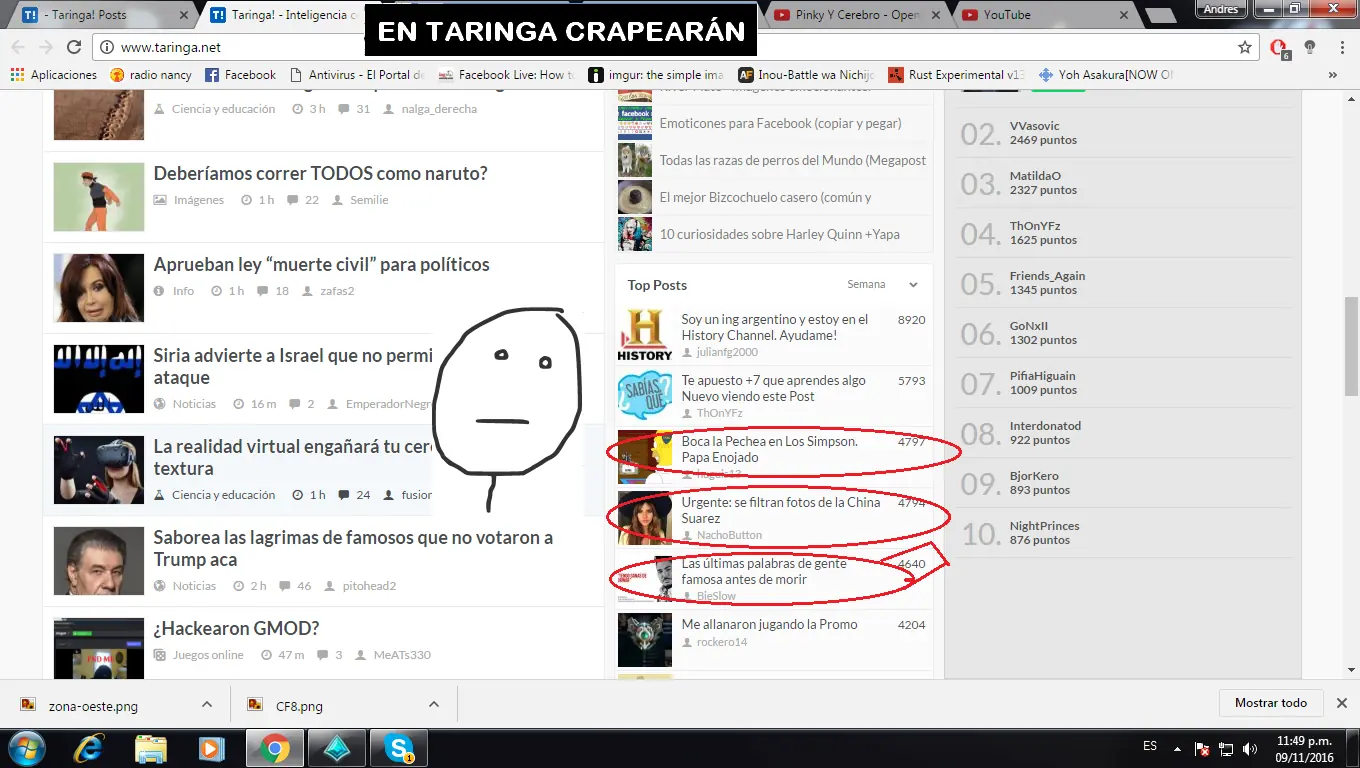Image resolution: width=1360 pixels, height=768 pixels.
Task: Open post 'Aprueban ley muerte civil para políticos'
Action: click(321, 264)
